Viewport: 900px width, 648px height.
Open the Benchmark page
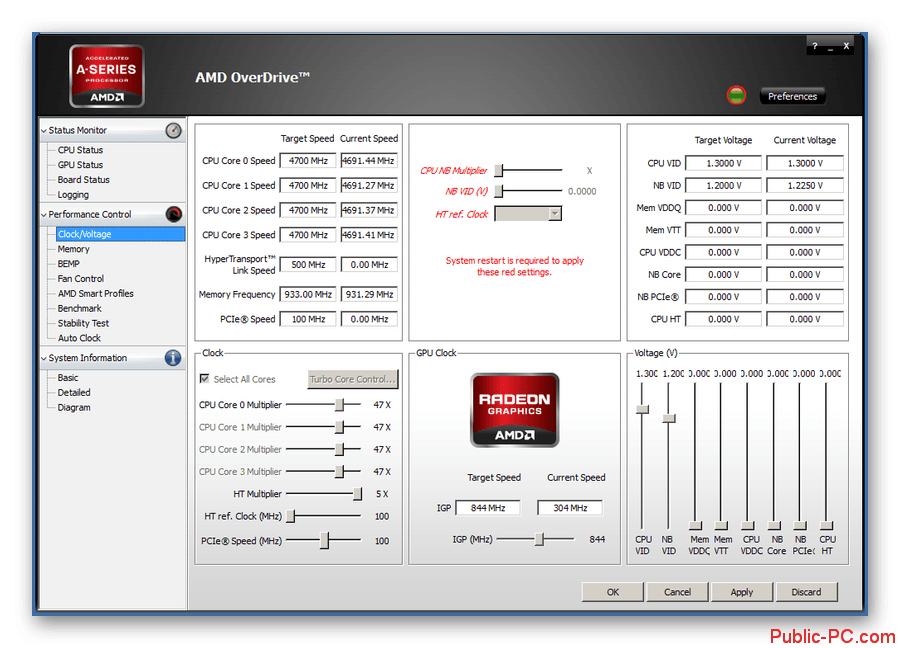[79, 309]
